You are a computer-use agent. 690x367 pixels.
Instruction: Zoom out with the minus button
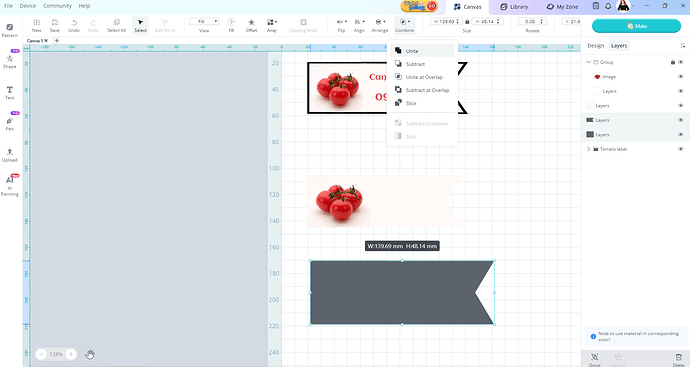pos(41,354)
